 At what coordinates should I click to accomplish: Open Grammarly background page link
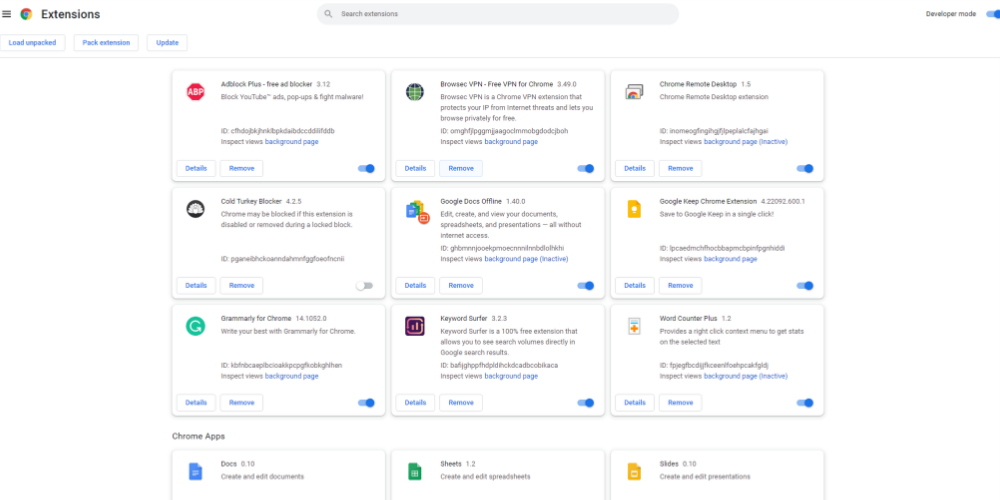coord(291,376)
